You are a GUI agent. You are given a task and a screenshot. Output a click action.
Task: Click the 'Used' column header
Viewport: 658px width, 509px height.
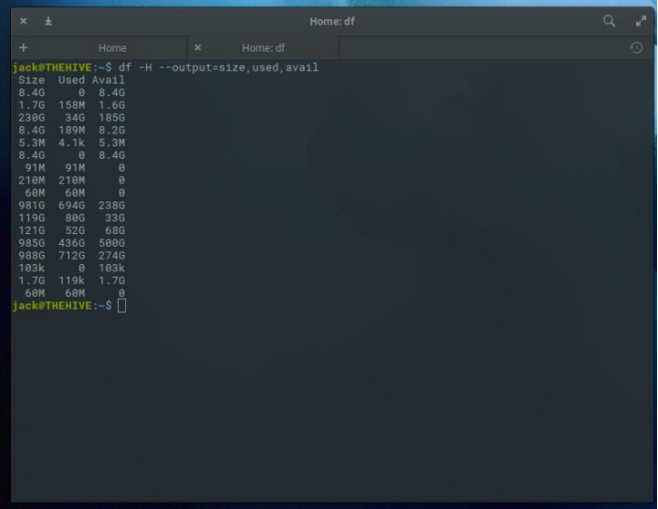click(x=71, y=80)
